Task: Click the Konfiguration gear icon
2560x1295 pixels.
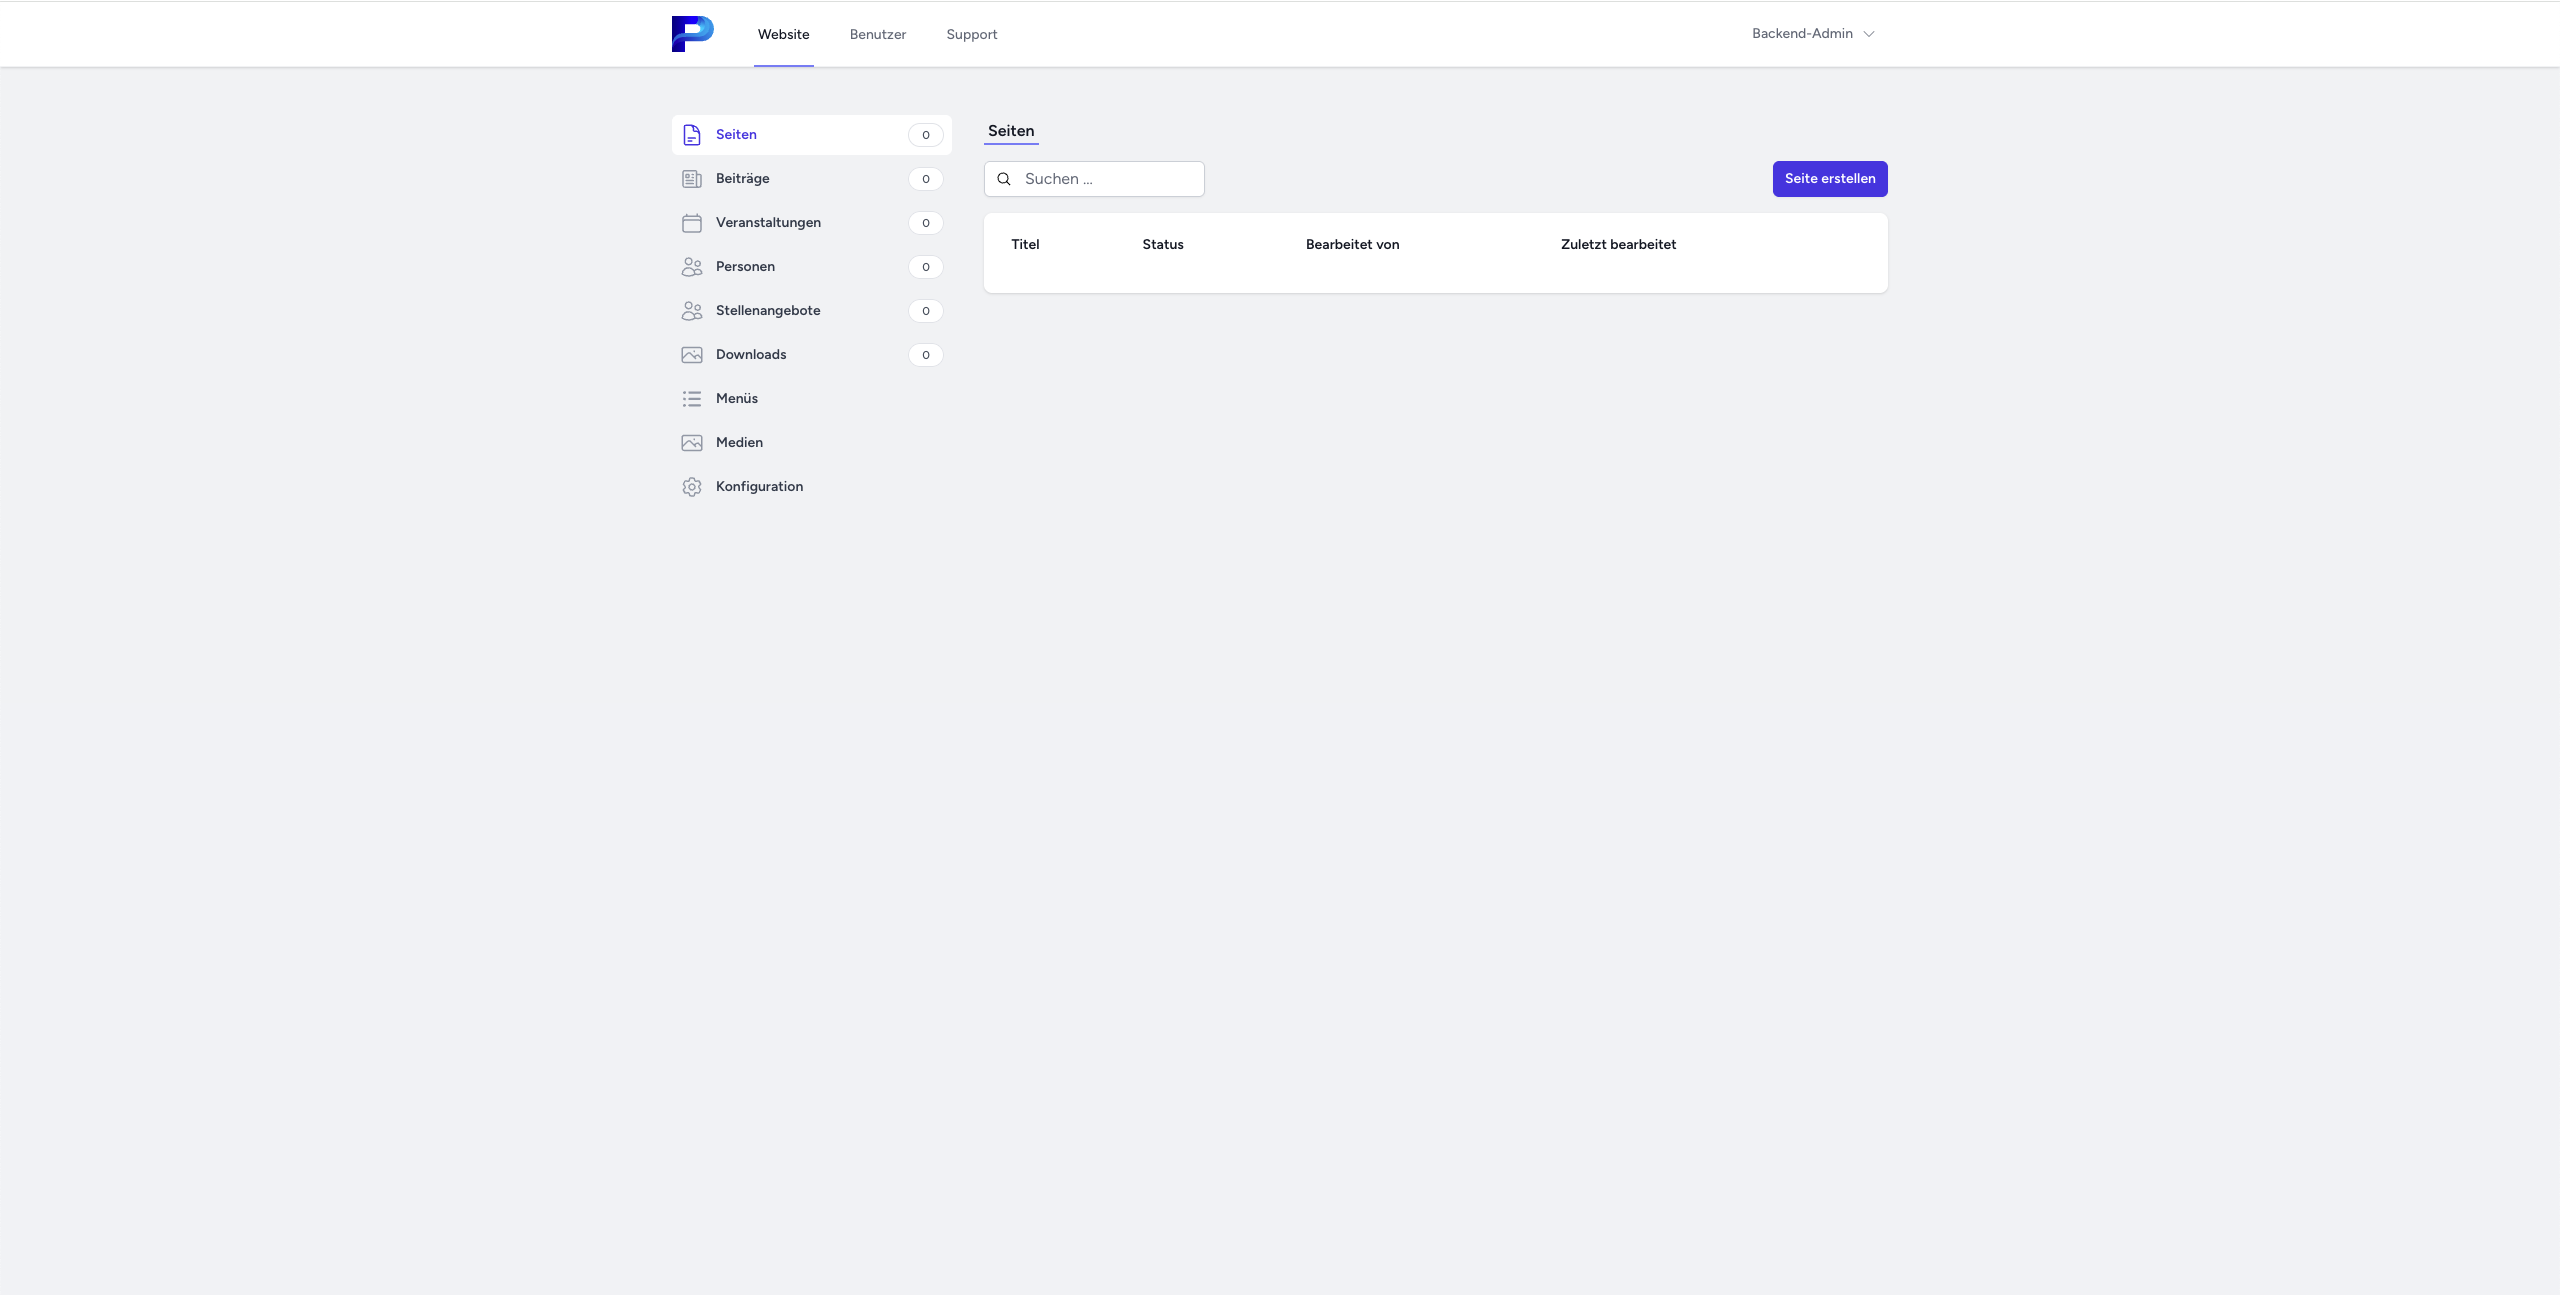Action: [x=691, y=487]
